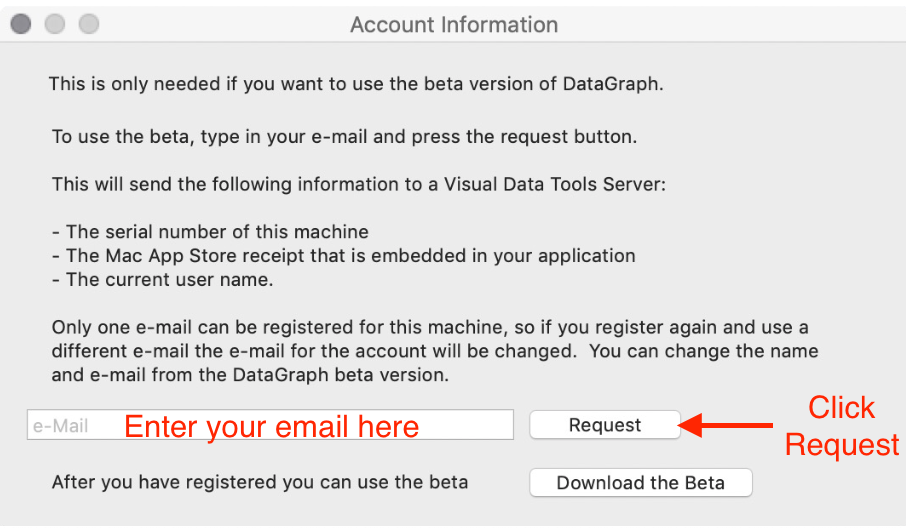Click the zoom button in the title bar
Image resolution: width=906 pixels, height=528 pixels.
click(89, 24)
